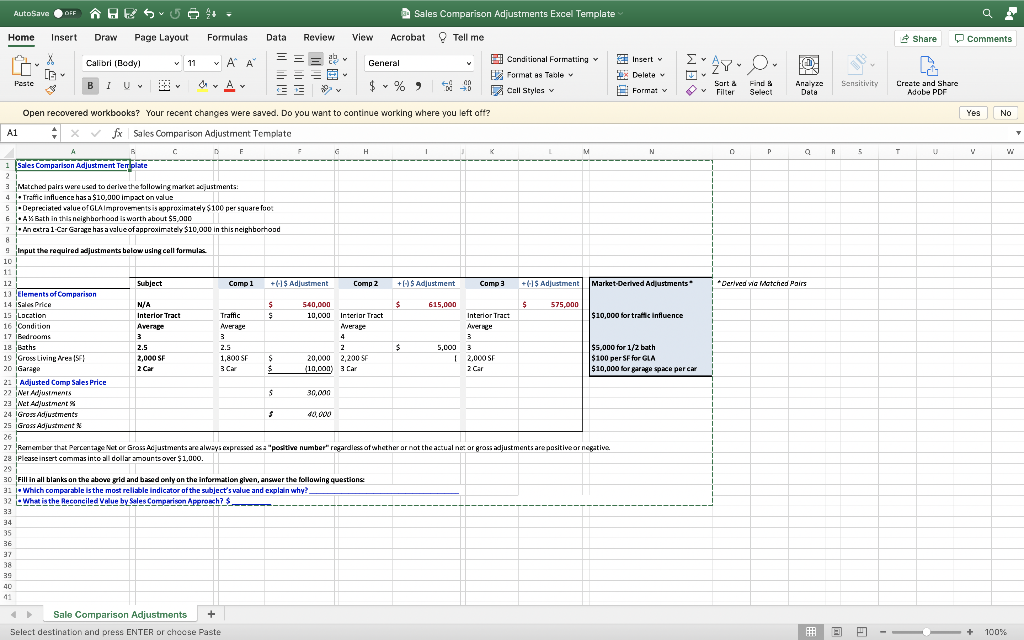
Task: Toggle the AutoSave switch
Action: point(67,14)
